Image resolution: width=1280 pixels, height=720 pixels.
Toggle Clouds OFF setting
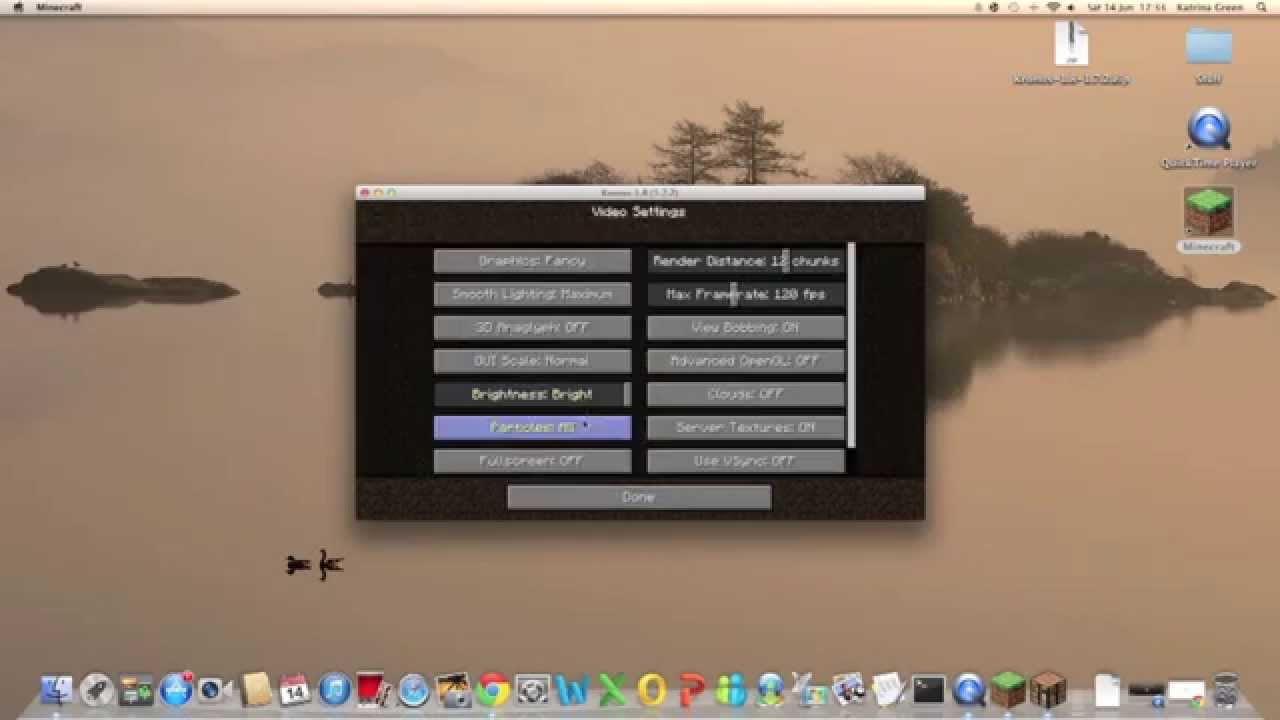coord(746,394)
